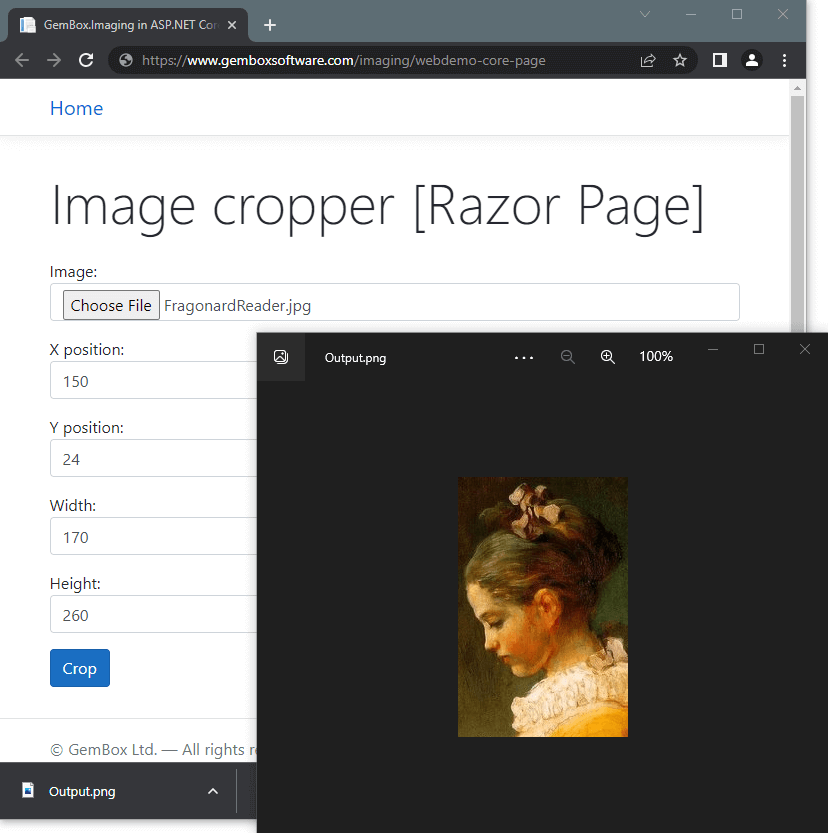
Task: Expand the tab search chevron
Action: [645, 14]
